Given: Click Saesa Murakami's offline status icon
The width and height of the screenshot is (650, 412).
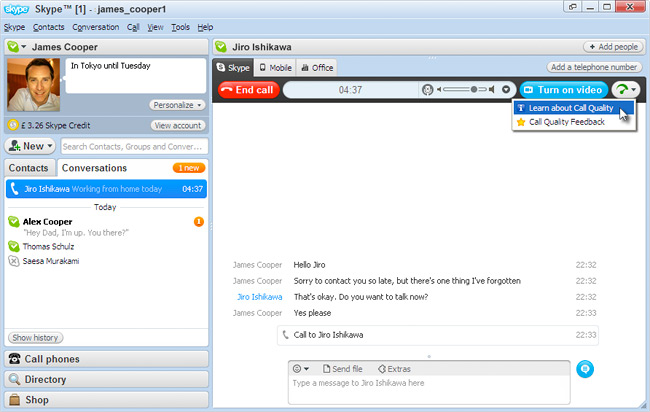Looking at the screenshot, I should click(x=14, y=261).
